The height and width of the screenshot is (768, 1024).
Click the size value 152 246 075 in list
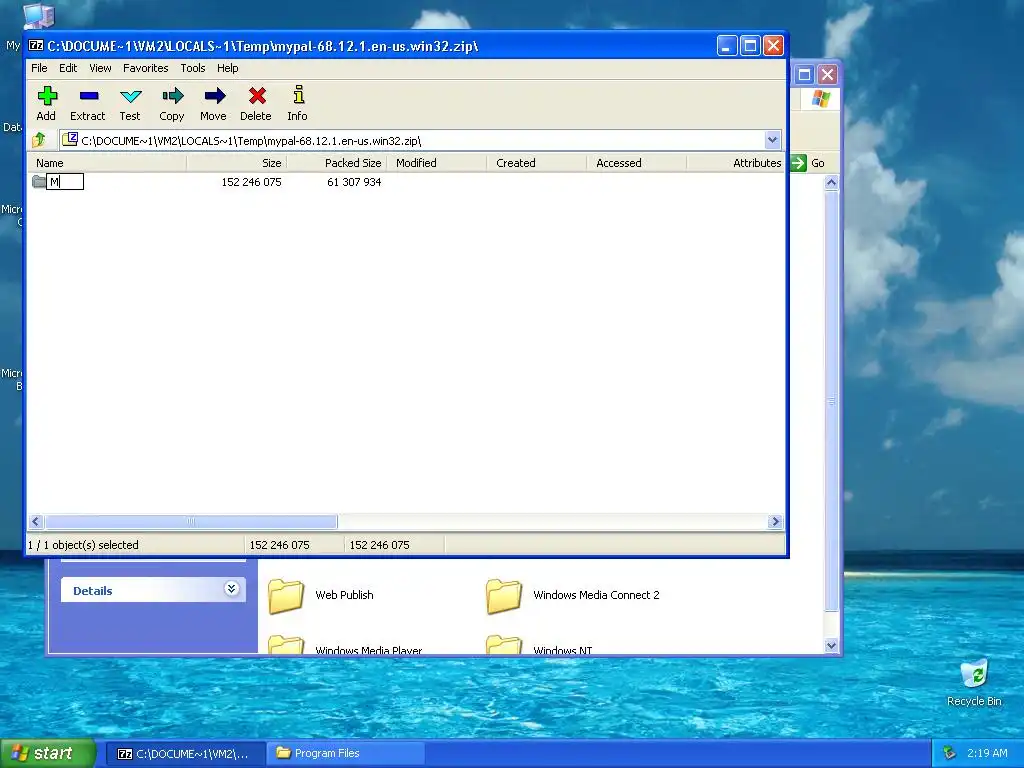[x=251, y=182]
